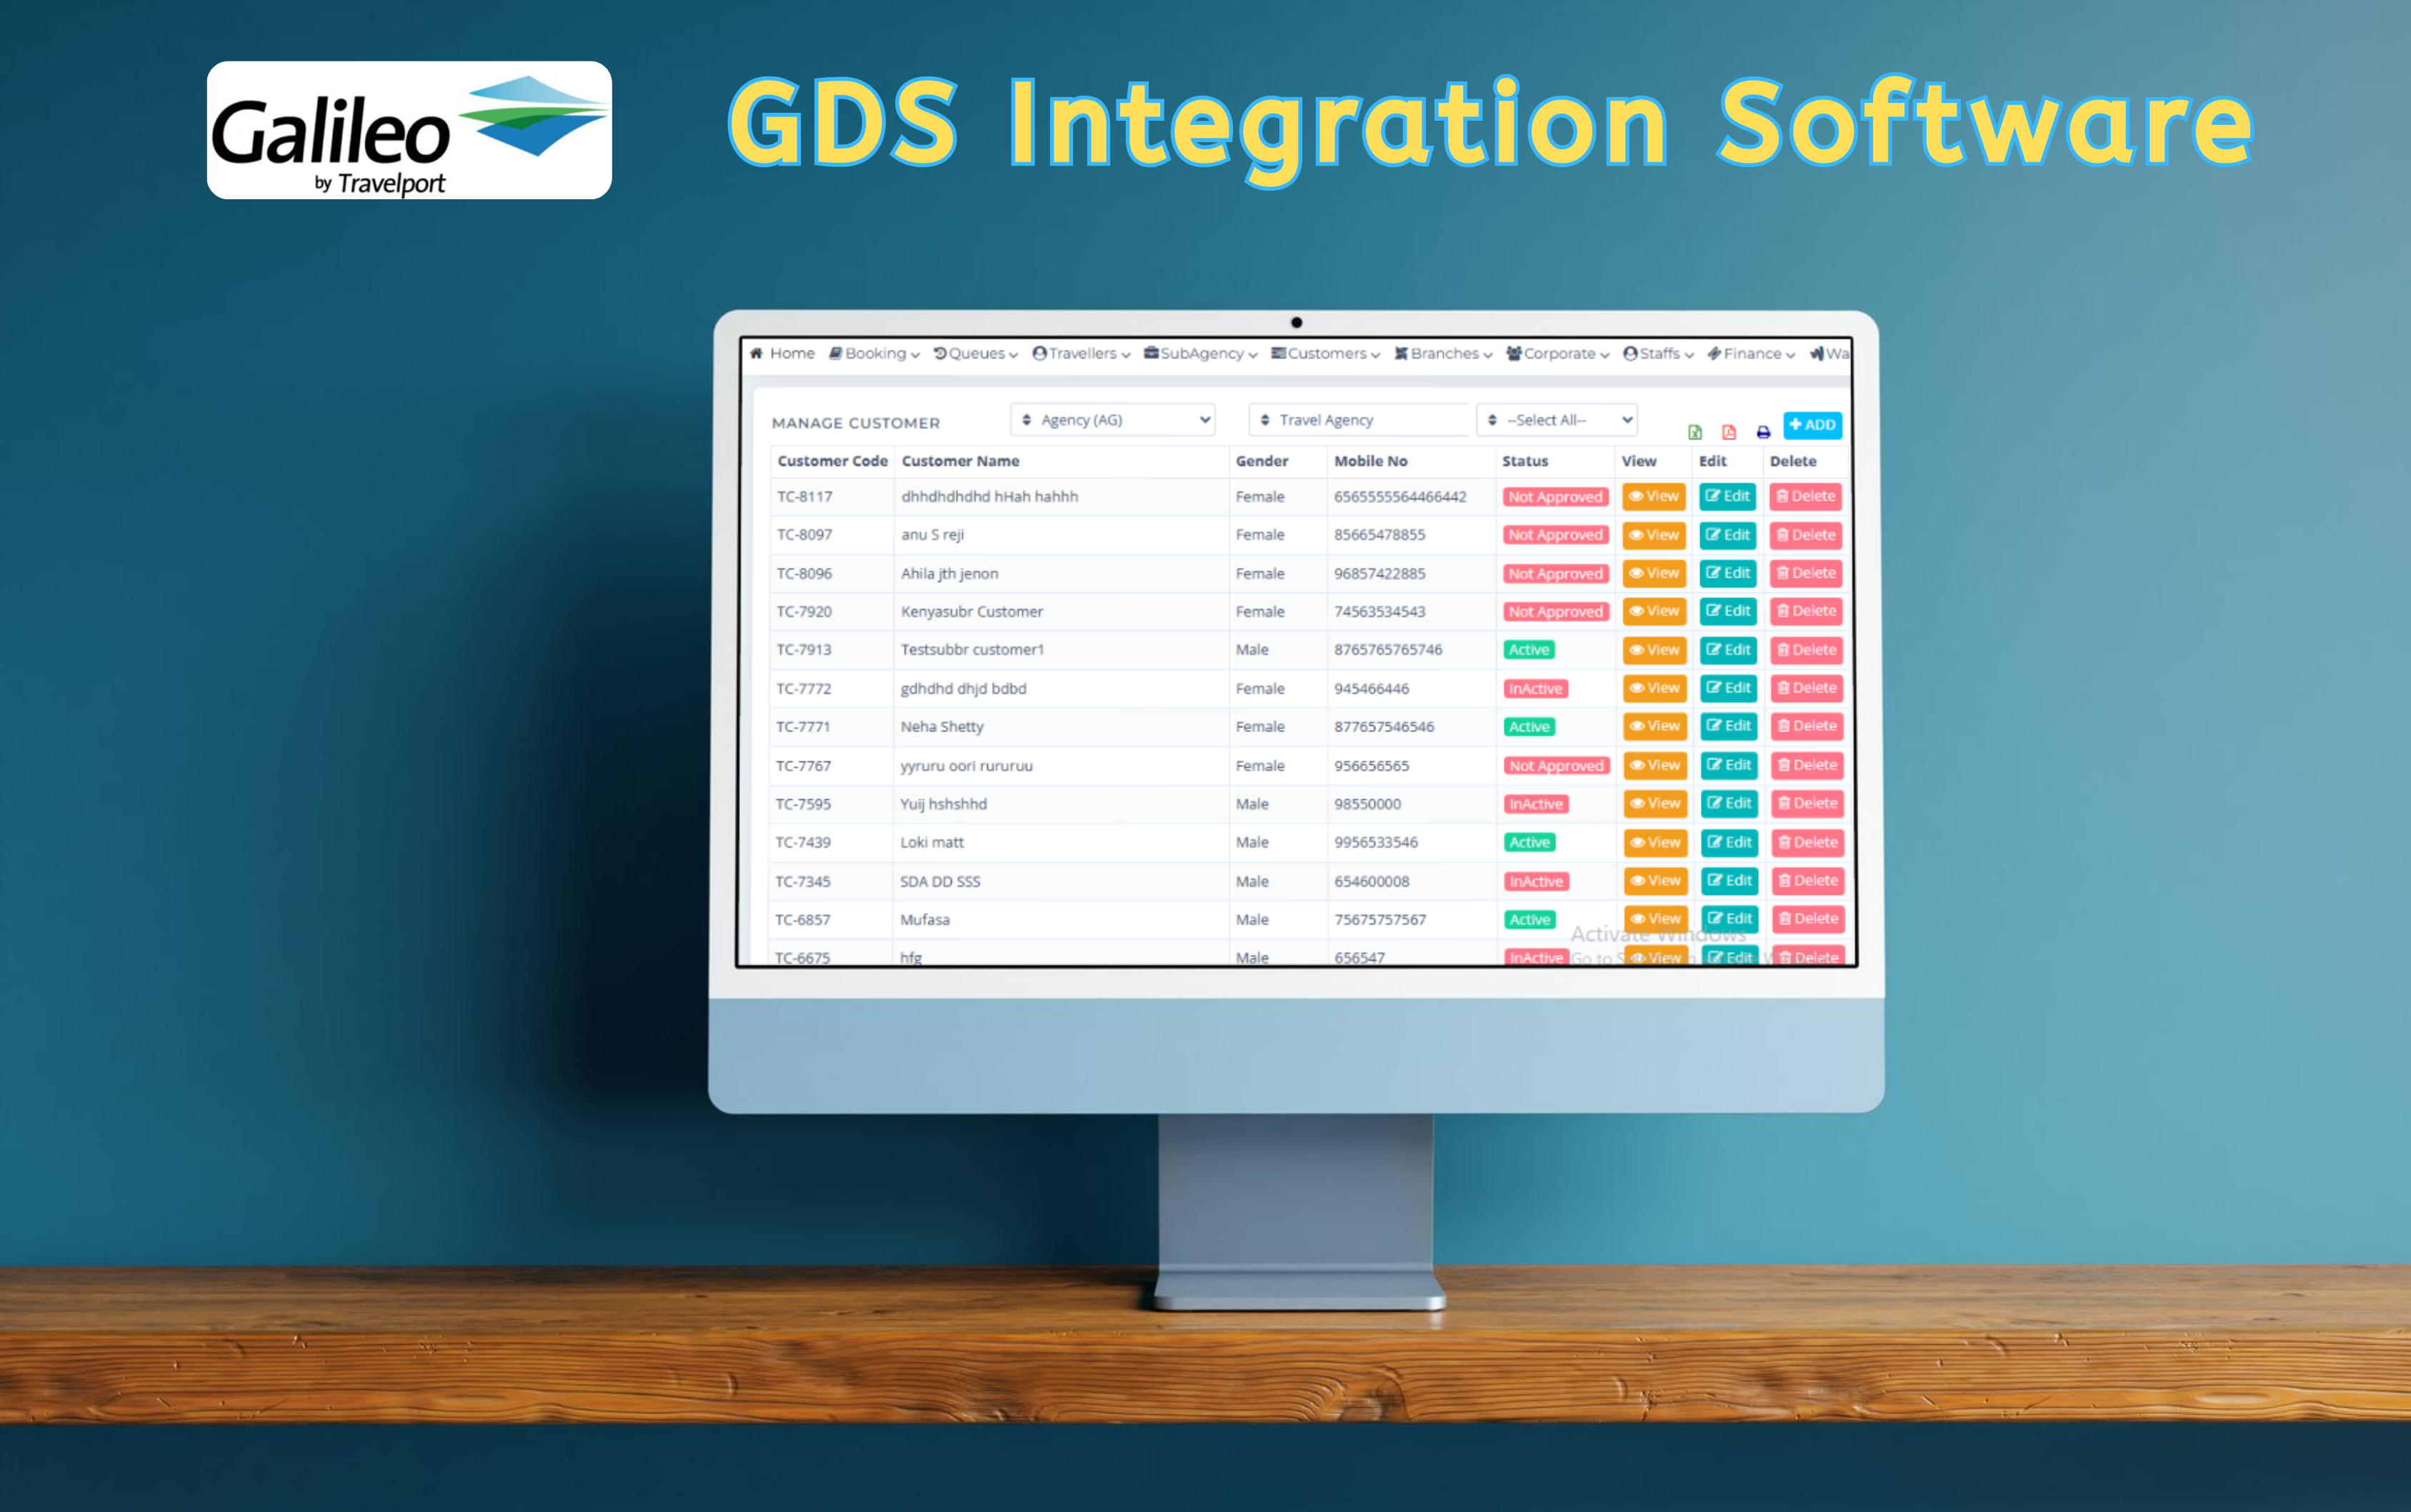Image resolution: width=2411 pixels, height=1512 pixels.
Task: Select the Home house icon in navbar
Action: point(756,354)
